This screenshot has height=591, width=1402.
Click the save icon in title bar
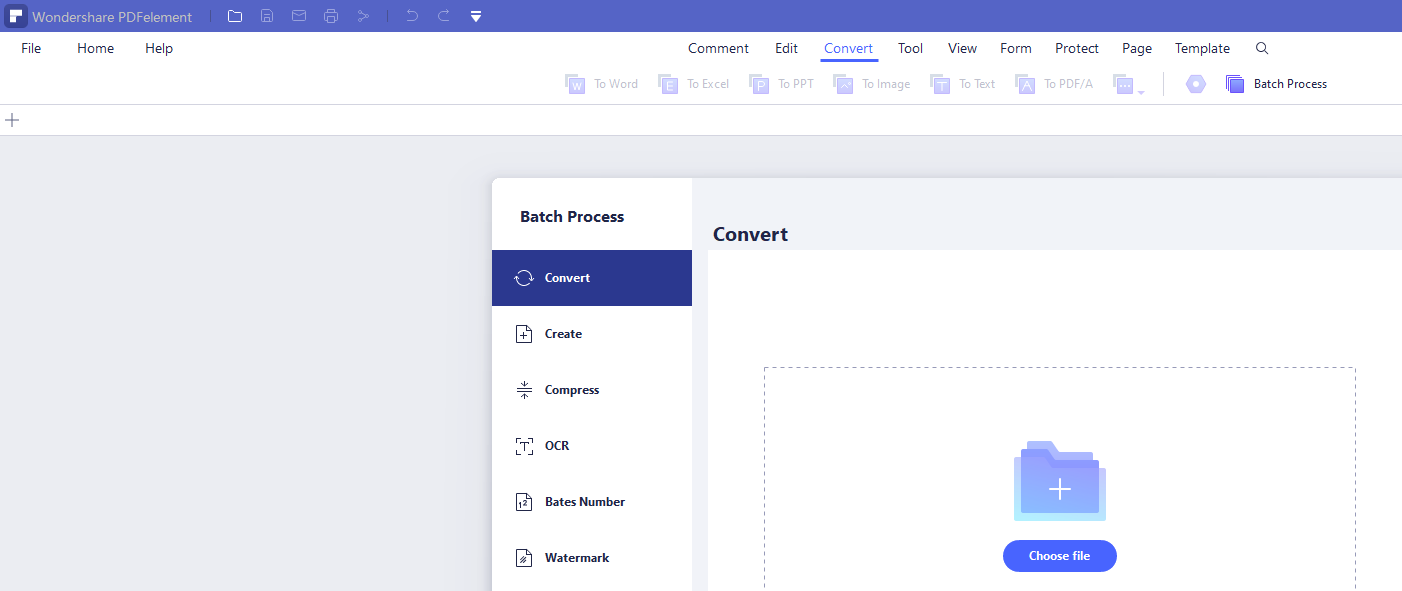[x=267, y=16]
